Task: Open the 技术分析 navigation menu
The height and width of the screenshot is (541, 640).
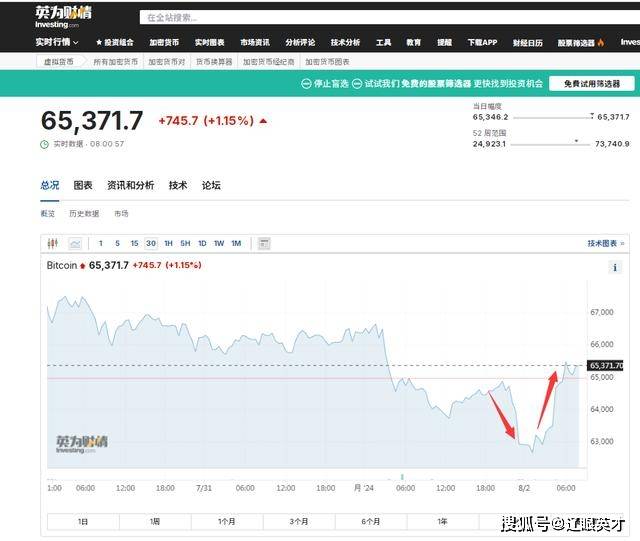Action: 345,43
